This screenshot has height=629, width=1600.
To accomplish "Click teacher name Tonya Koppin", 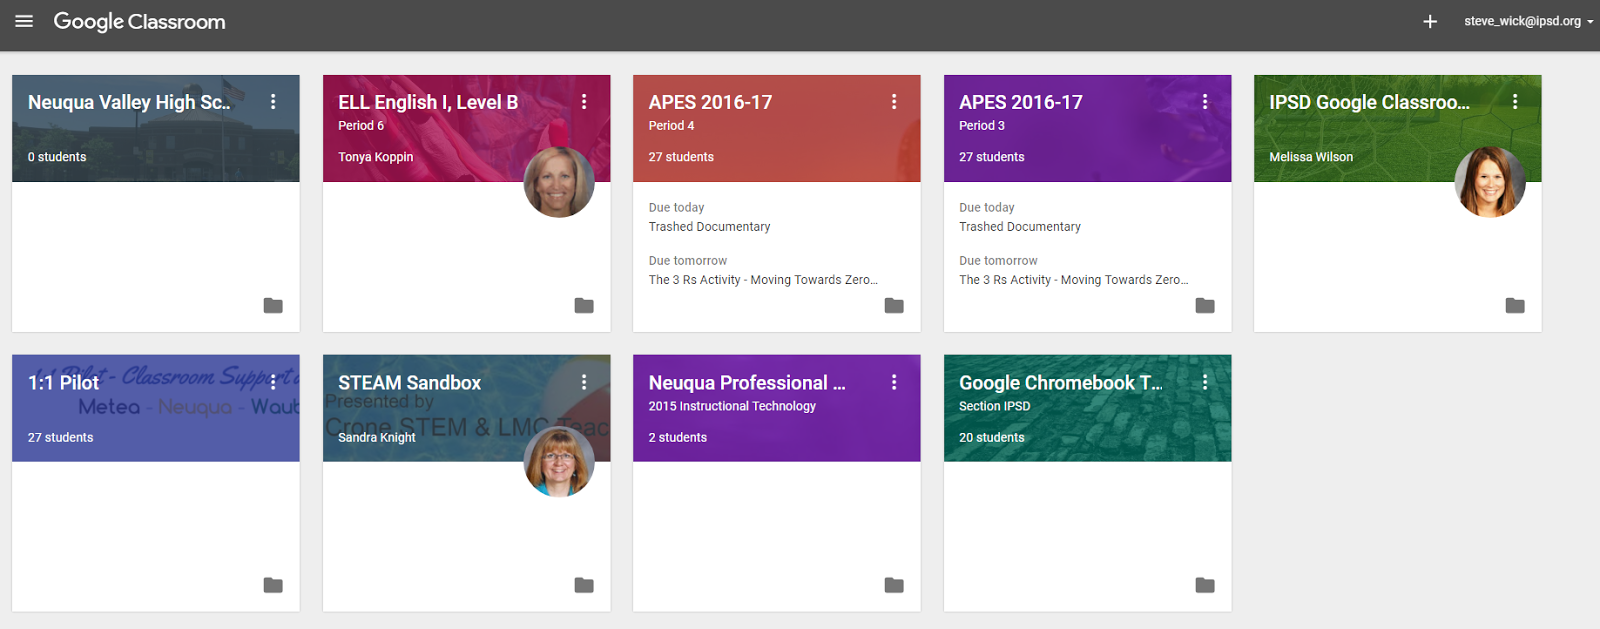I will tap(375, 157).
